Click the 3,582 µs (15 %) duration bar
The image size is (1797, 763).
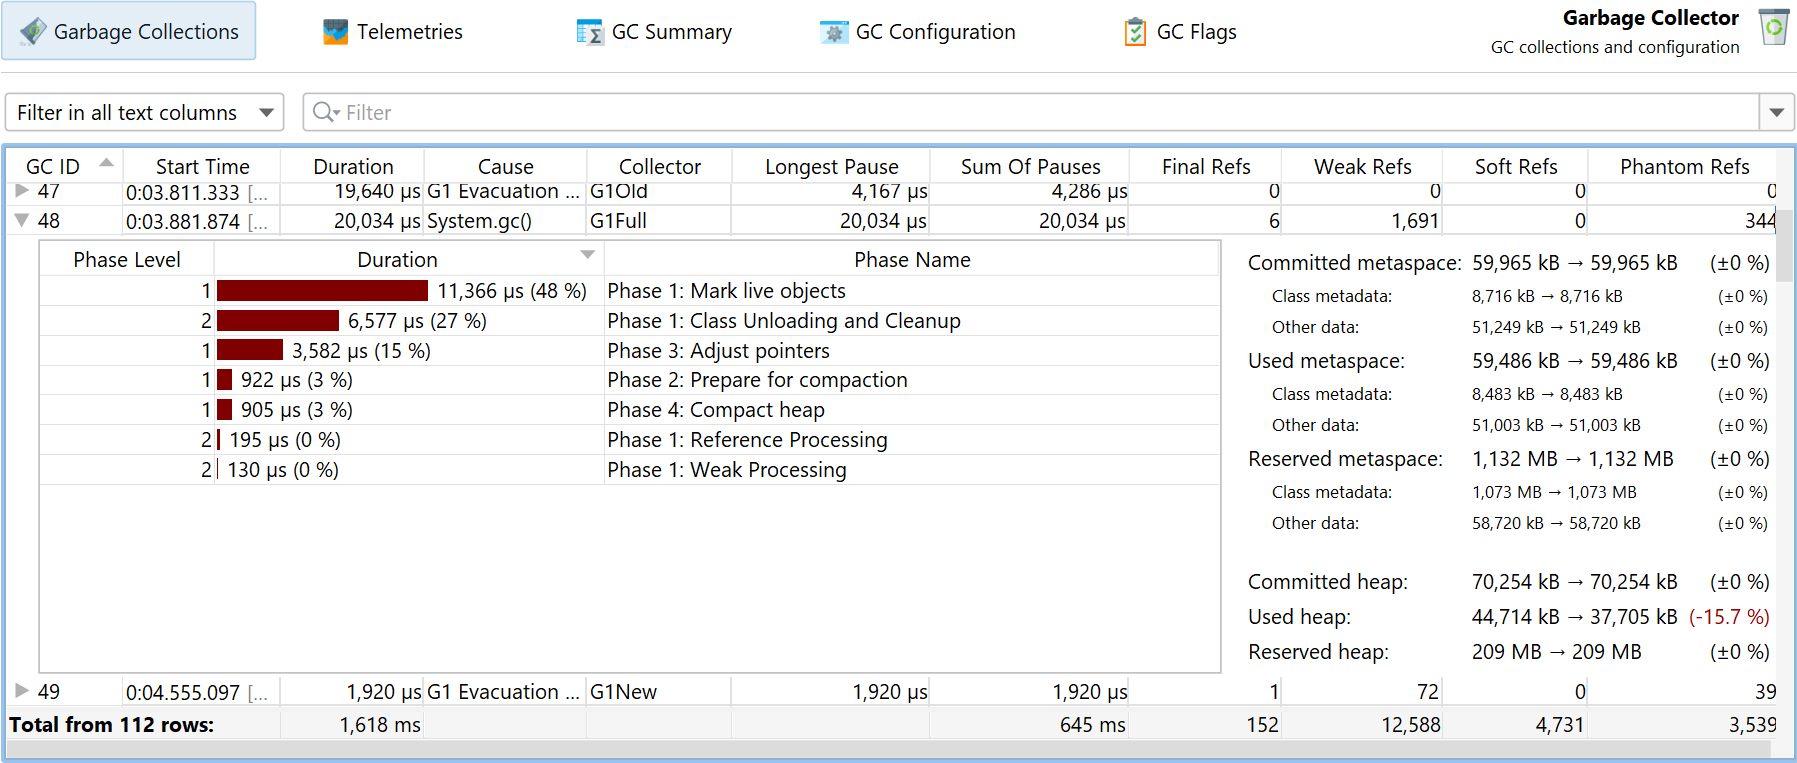250,351
